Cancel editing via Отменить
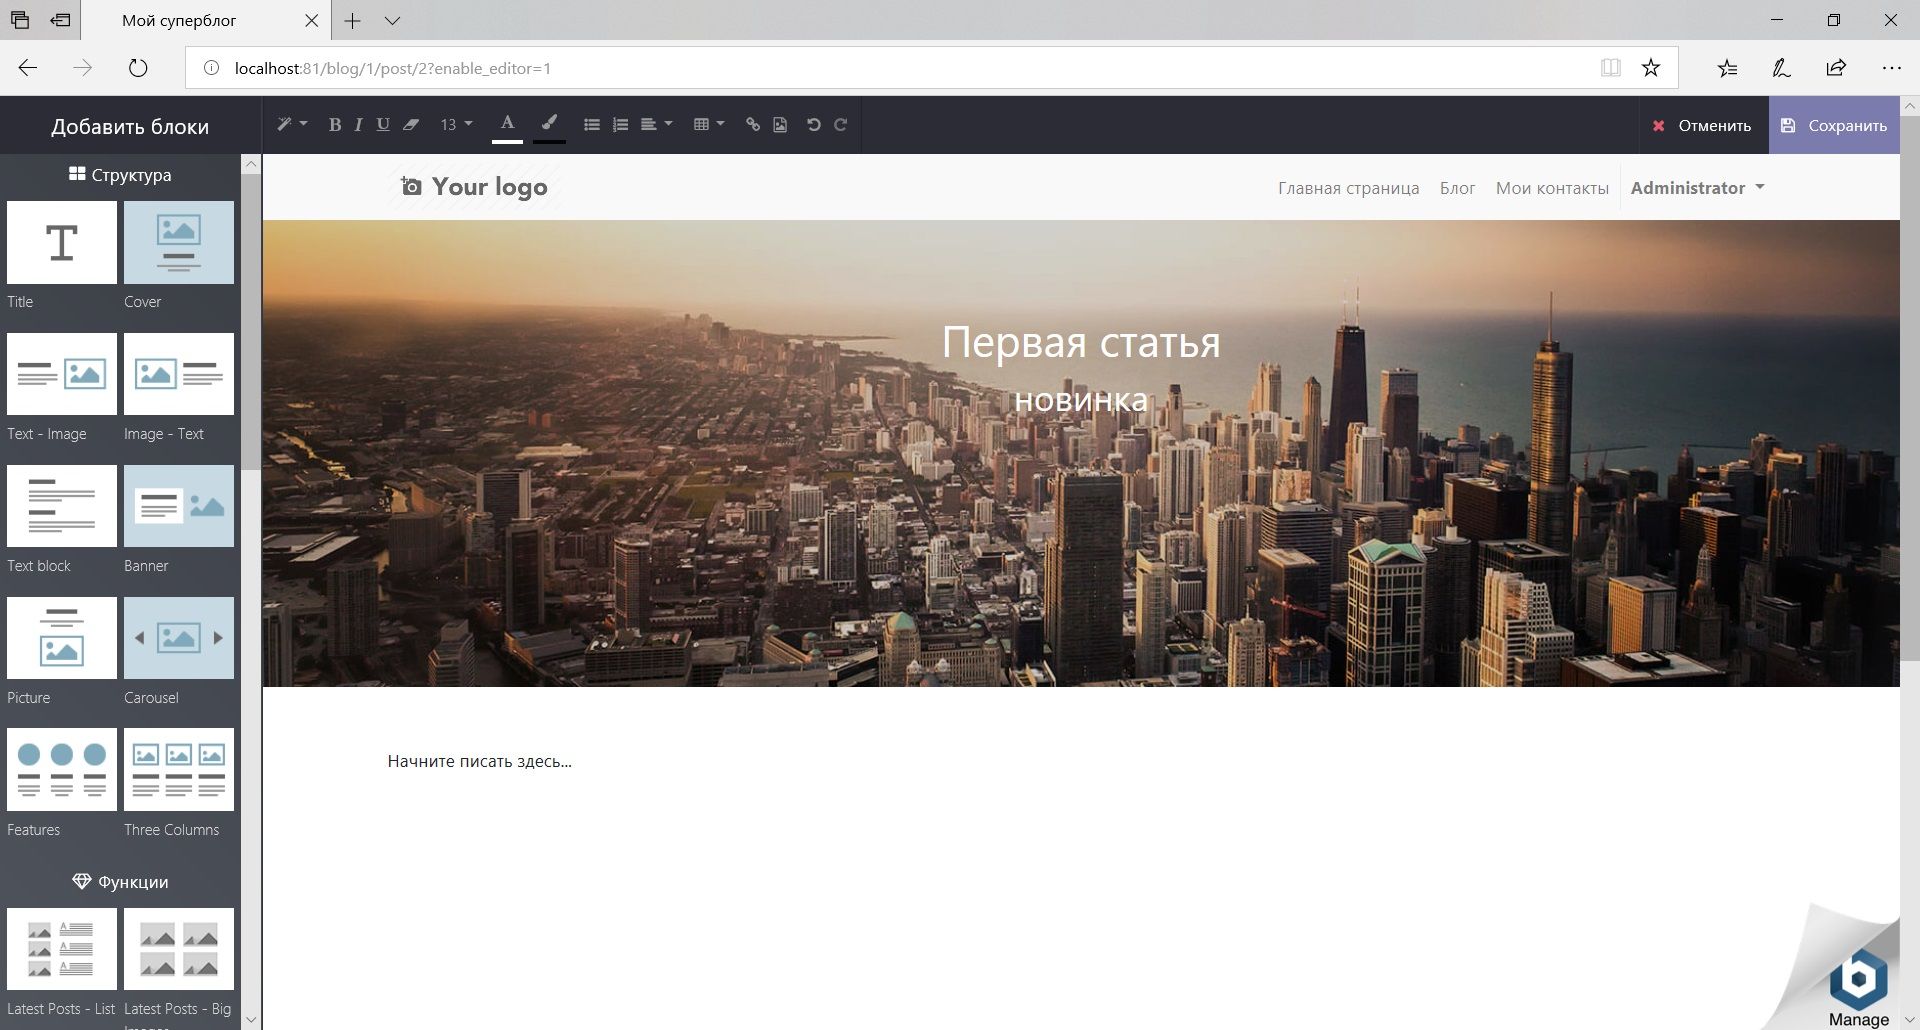This screenshot has height=1030, width=1920. (x=1701, y=125)
